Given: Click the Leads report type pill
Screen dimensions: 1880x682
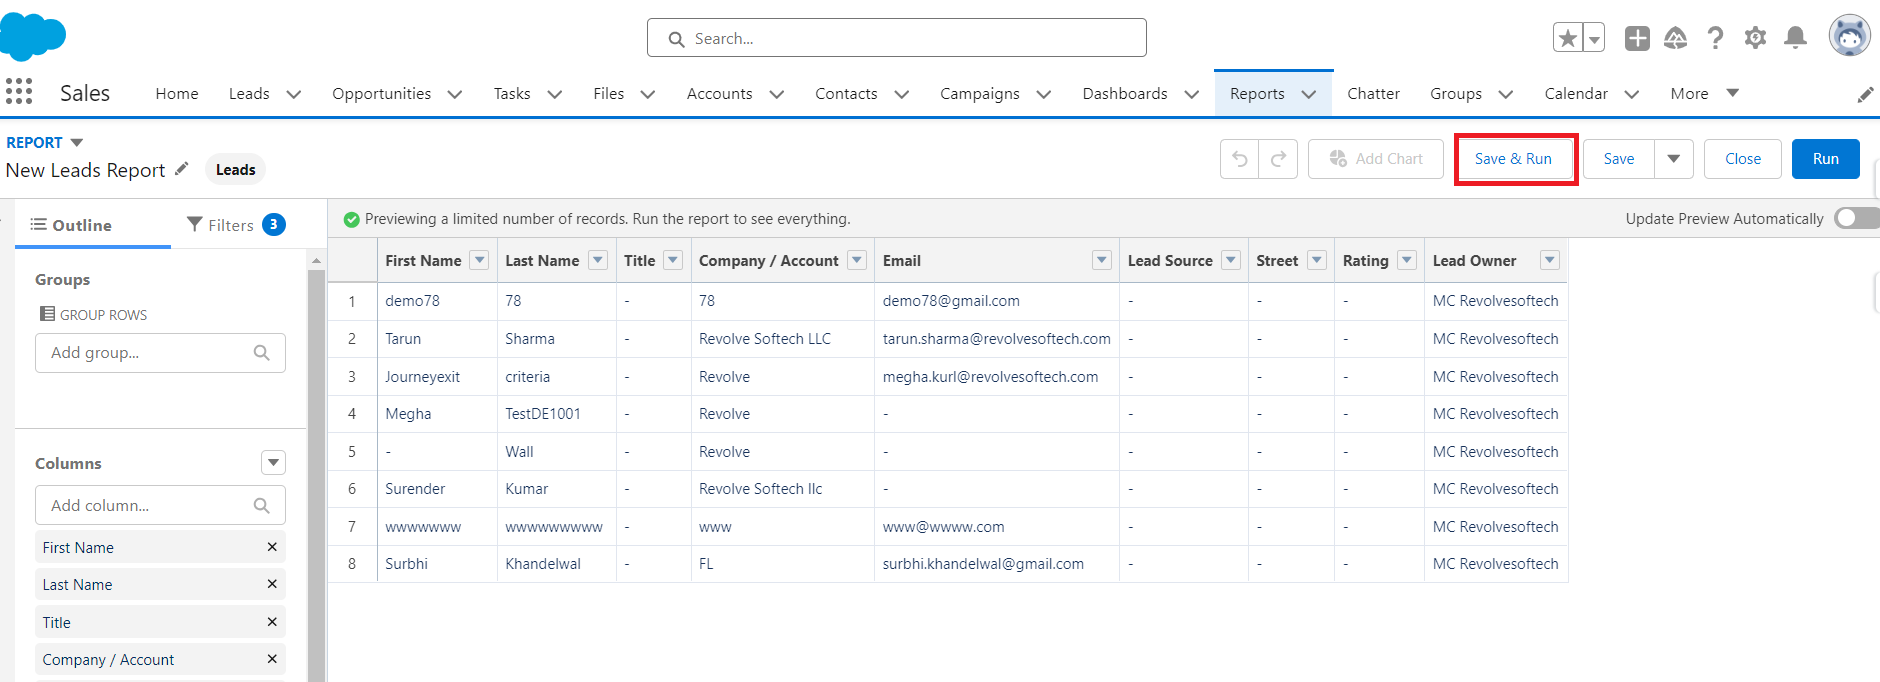Looking at the screenshot, I should [x=236, y=170].
